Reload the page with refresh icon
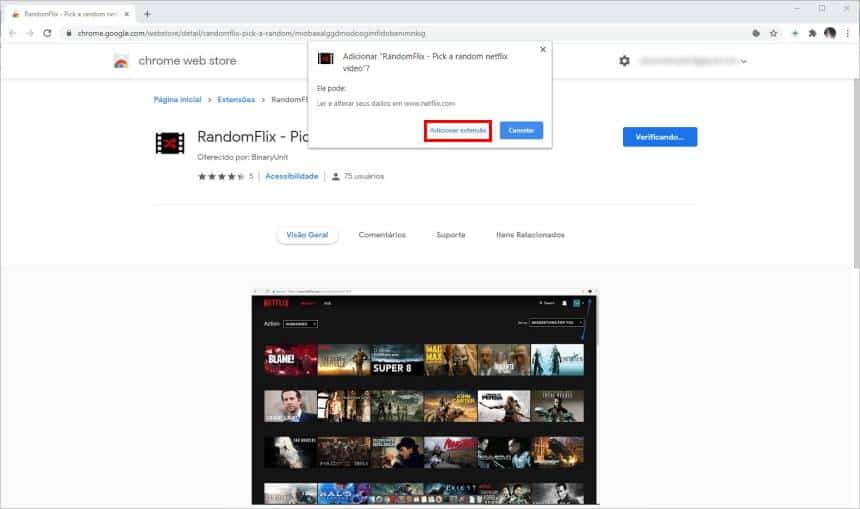Viewport: 860px width, 509px height. click(x=48, y=33)
